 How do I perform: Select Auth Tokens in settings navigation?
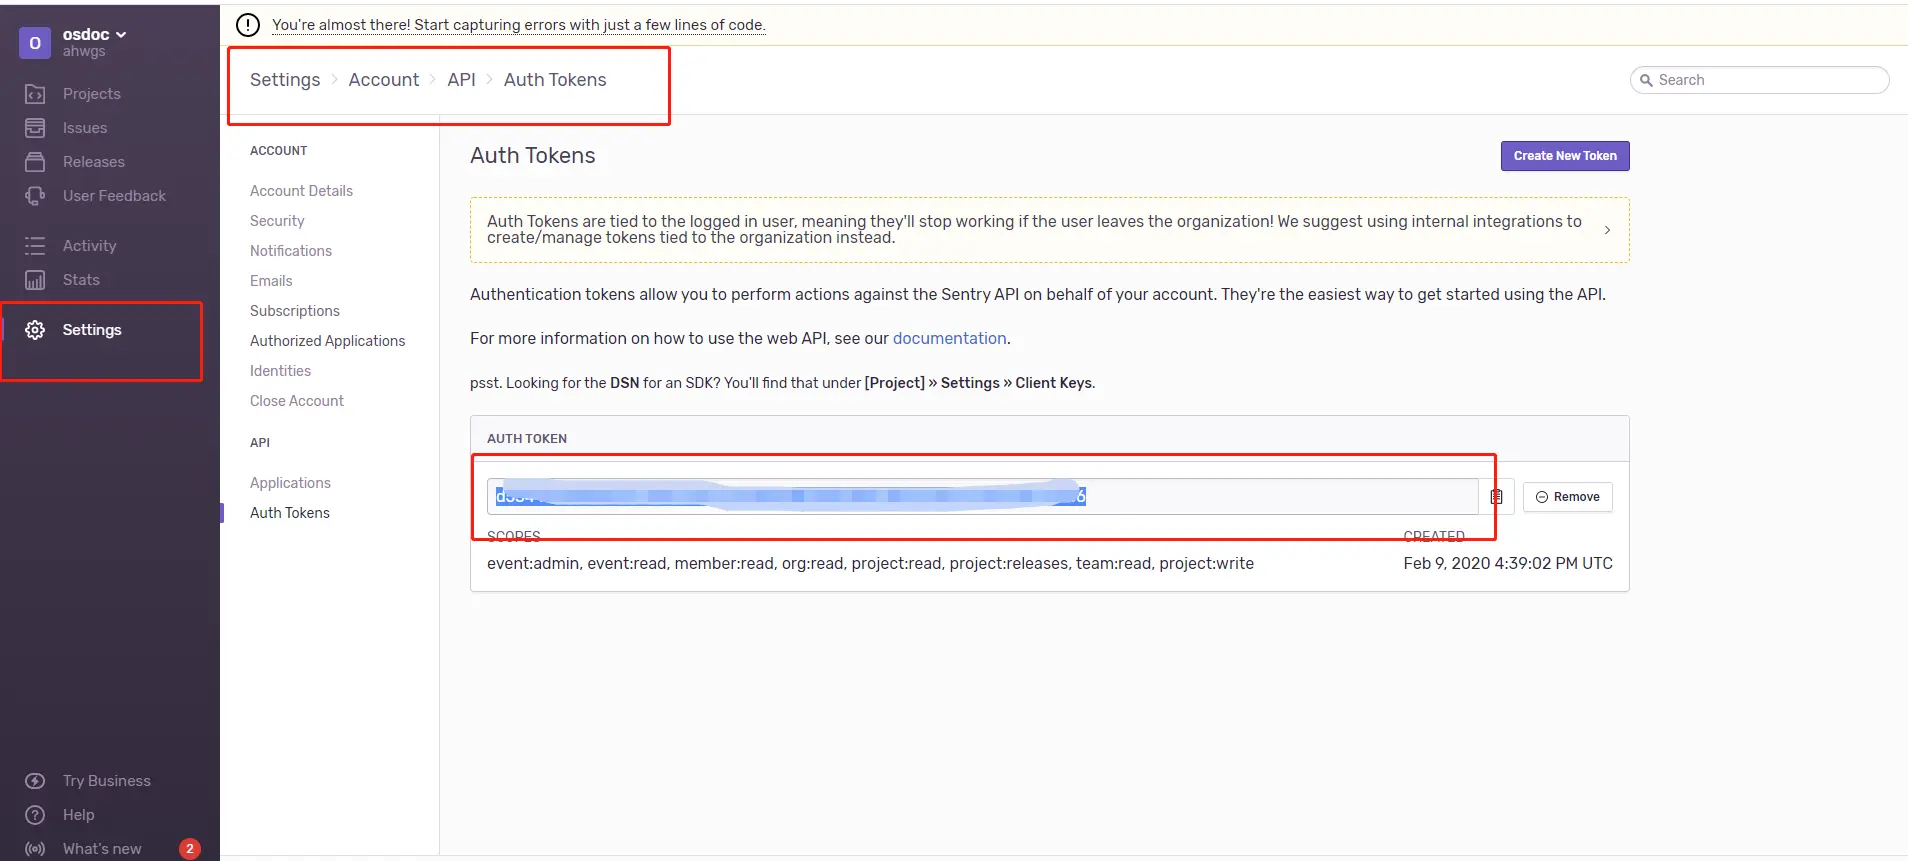pyautogui.click(x=290, y=513)
